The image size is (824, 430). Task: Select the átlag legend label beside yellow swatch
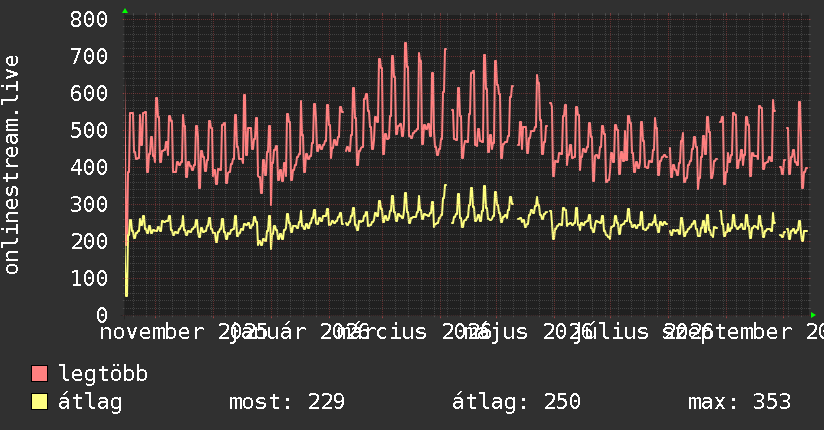point(90,402)
